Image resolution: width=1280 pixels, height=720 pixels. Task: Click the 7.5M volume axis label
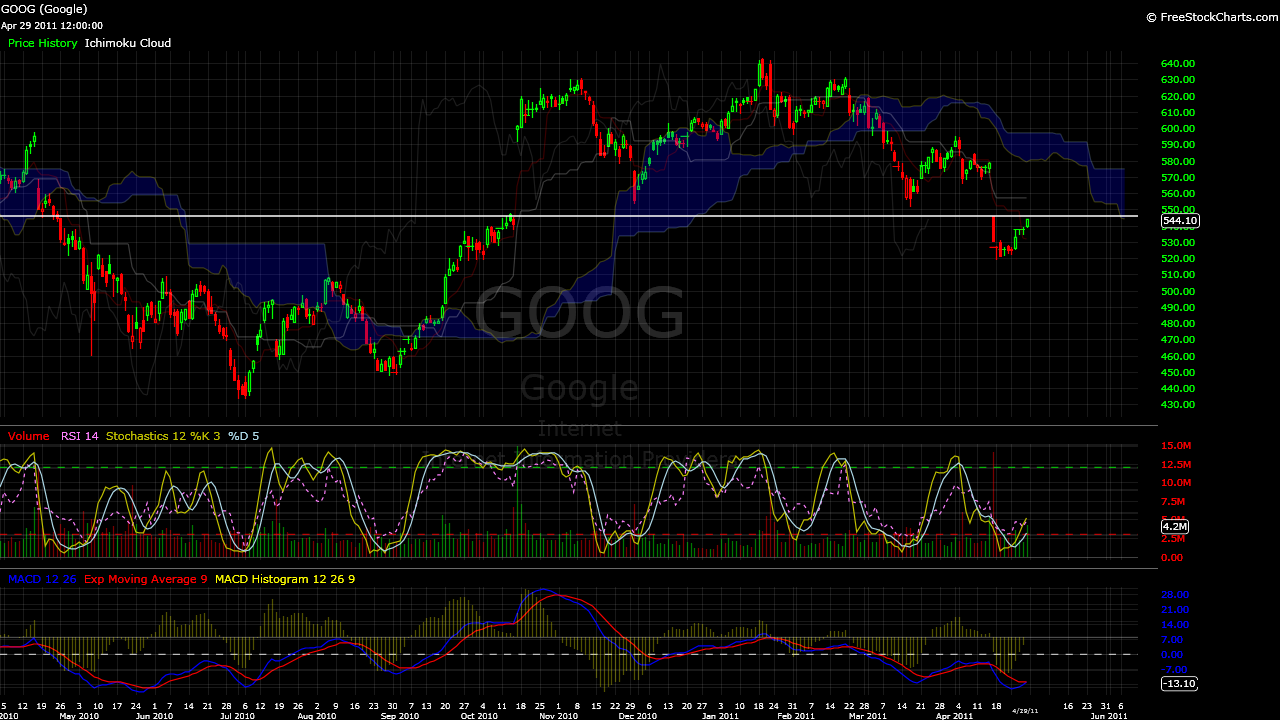1173,502
